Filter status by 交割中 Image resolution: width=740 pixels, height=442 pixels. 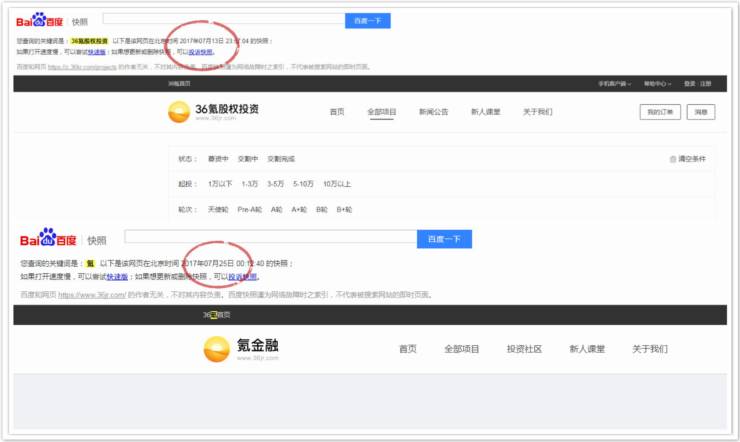point(248,159)
